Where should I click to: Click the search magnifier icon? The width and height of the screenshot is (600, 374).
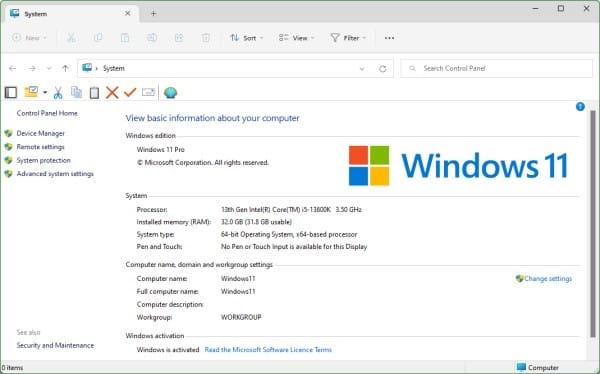point(412,69)
